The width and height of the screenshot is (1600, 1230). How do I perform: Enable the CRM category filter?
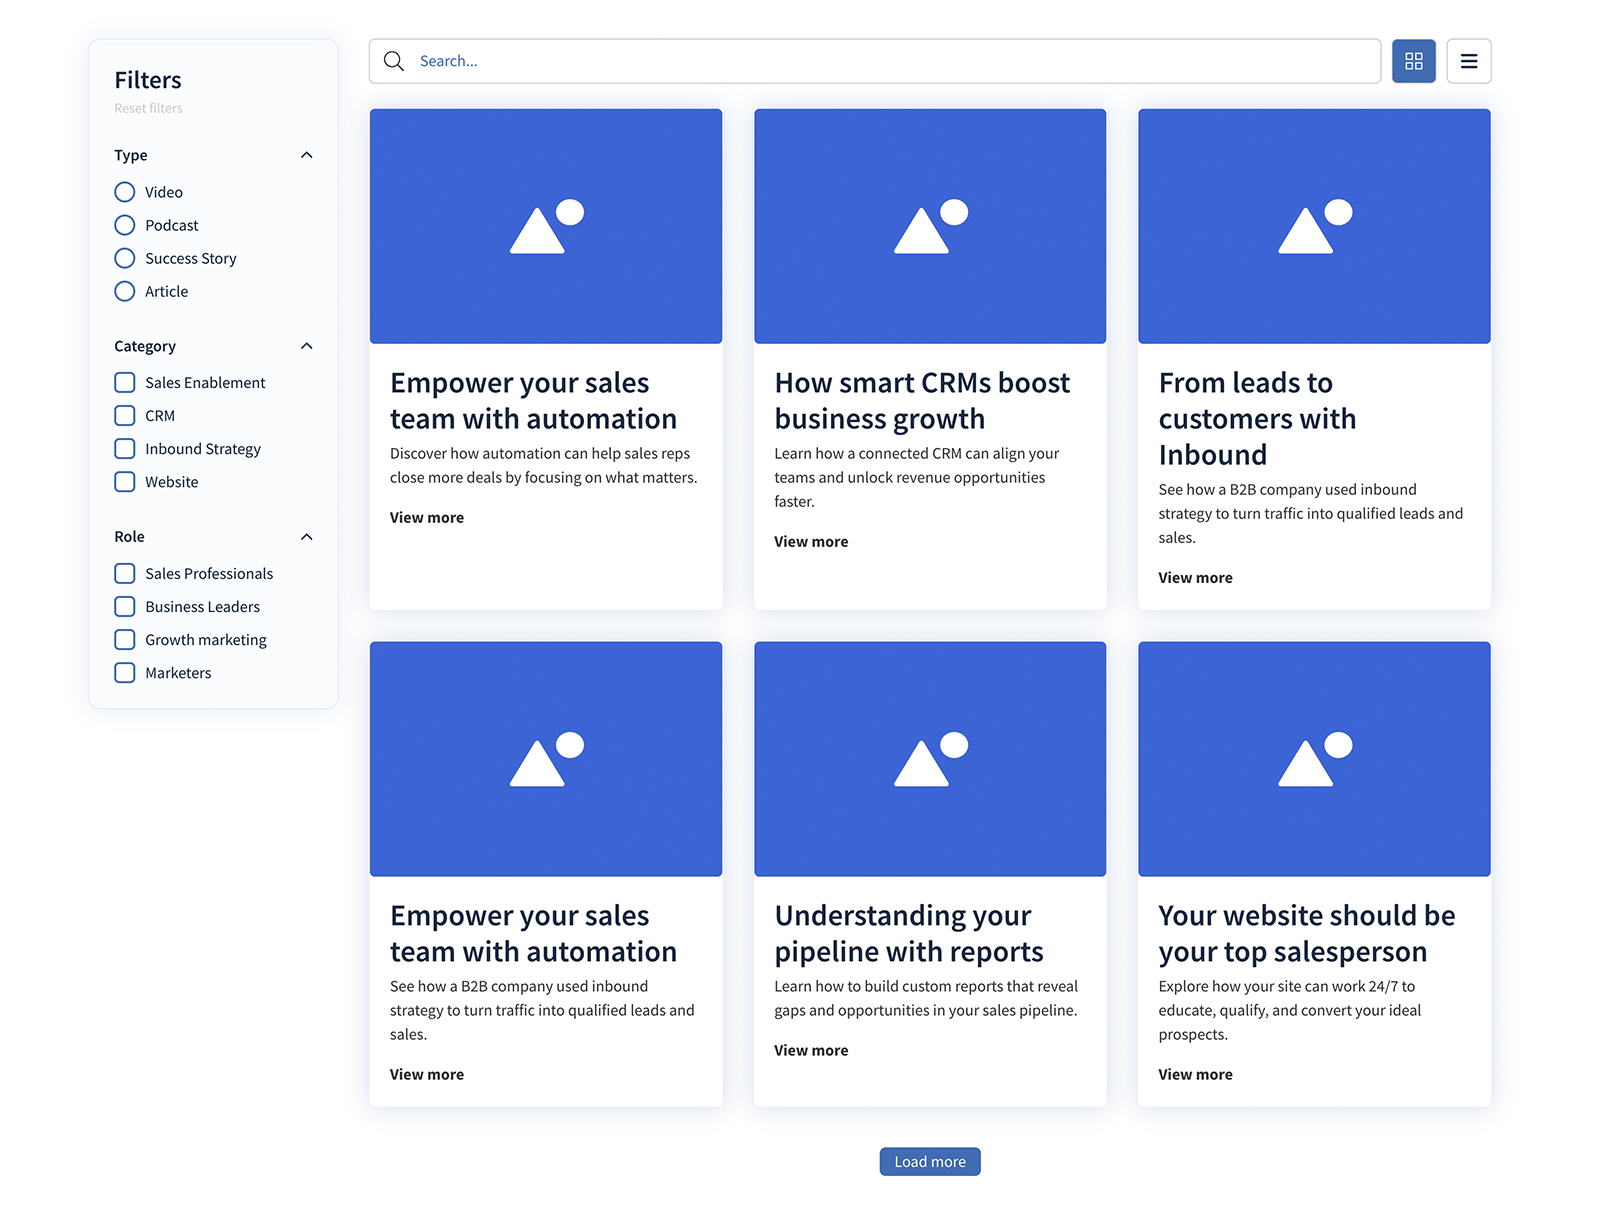(x=124, y=415)
